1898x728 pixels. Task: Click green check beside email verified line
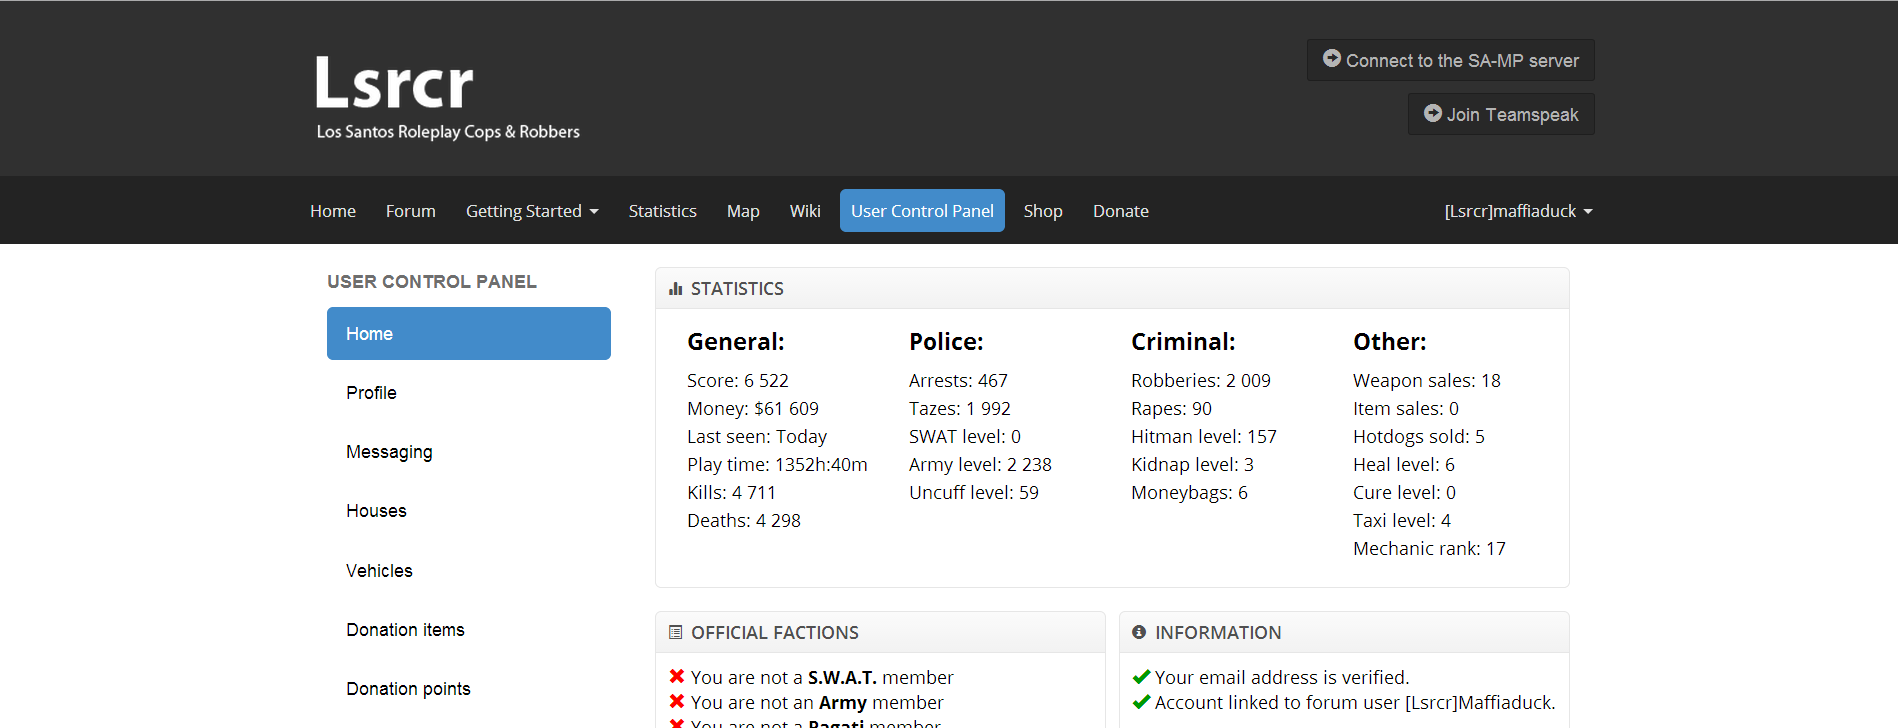1141,677
